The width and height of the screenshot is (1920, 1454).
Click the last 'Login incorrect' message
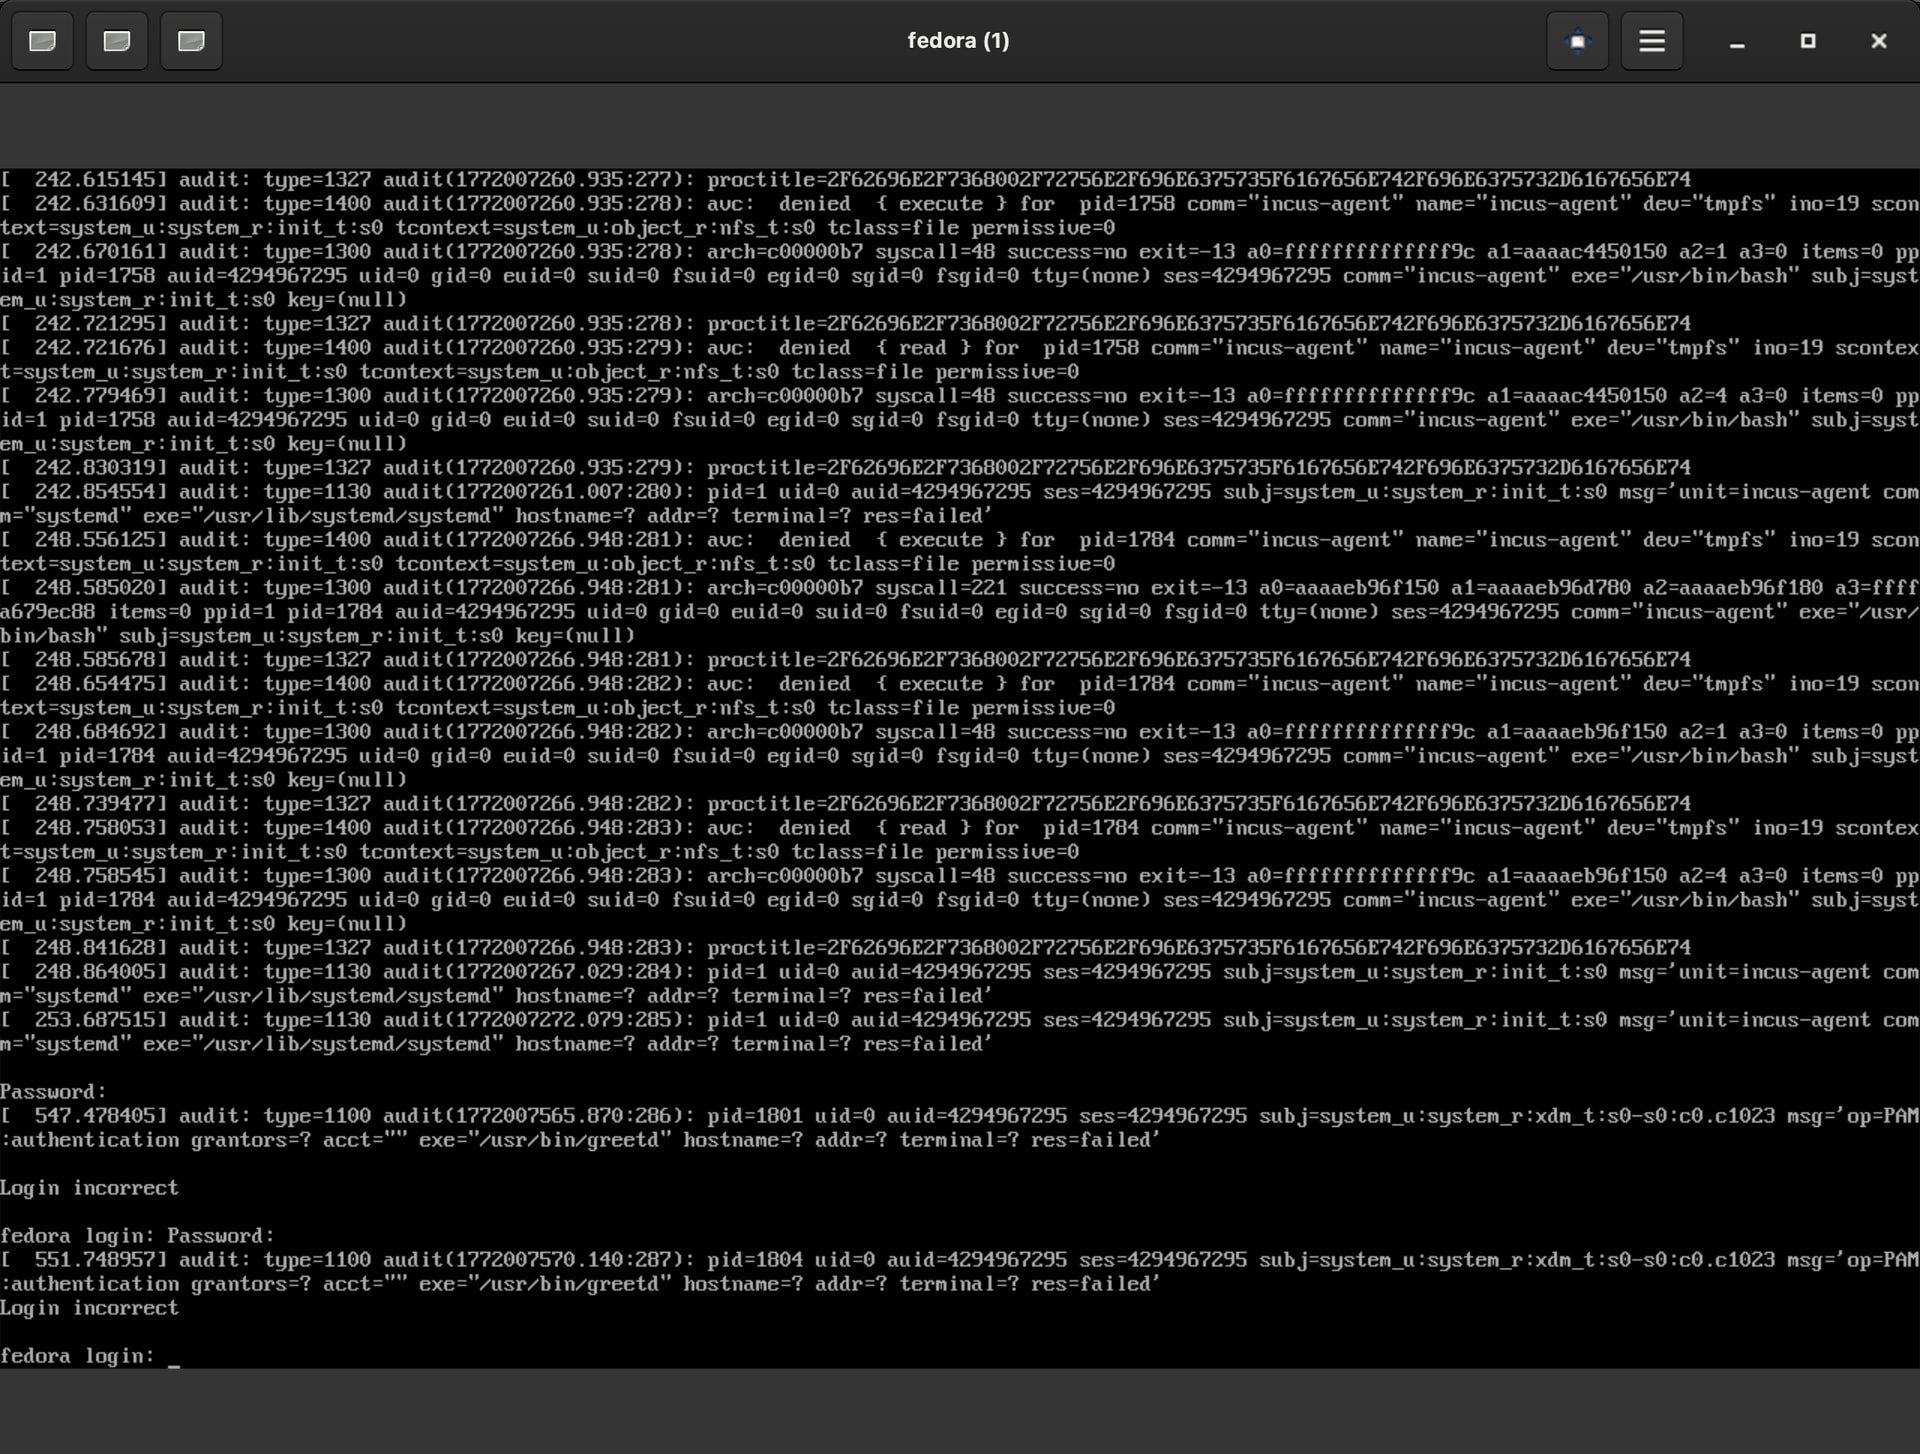tap(89, 1308)
